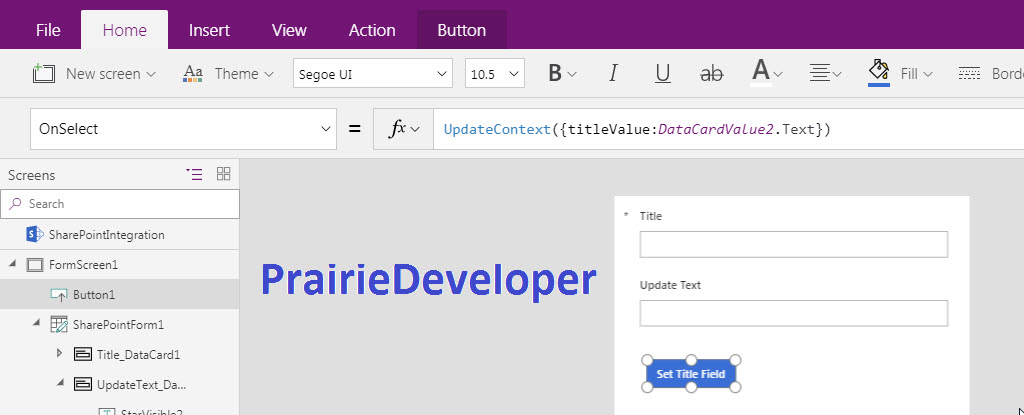Click the Border style icon
The height and width of the screenshot is (415, 1024).
[970, 74]
